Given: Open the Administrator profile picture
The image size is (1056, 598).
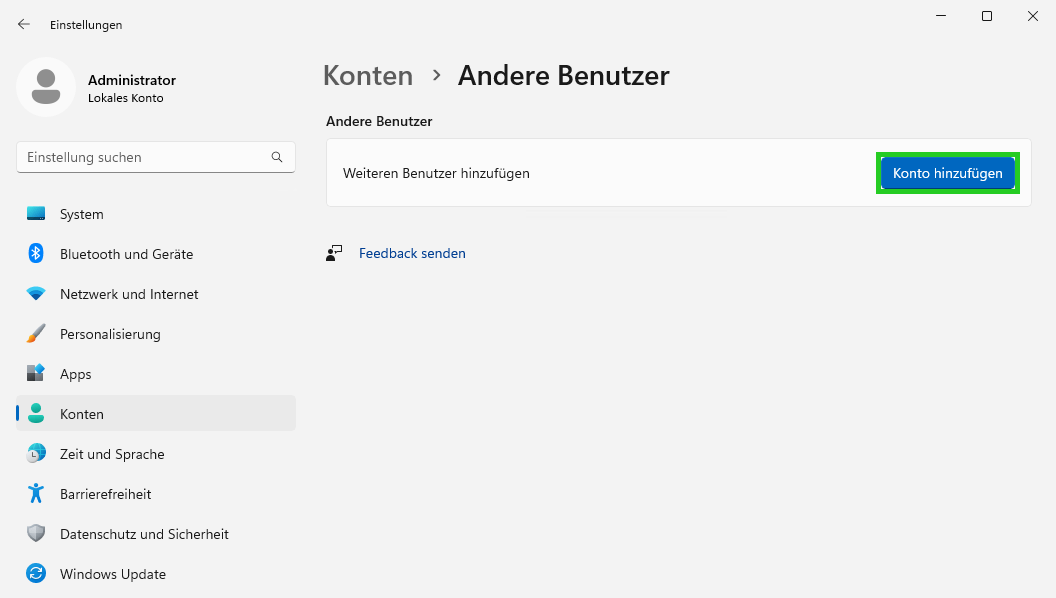Looking at the screenshot, I should 45,87.
